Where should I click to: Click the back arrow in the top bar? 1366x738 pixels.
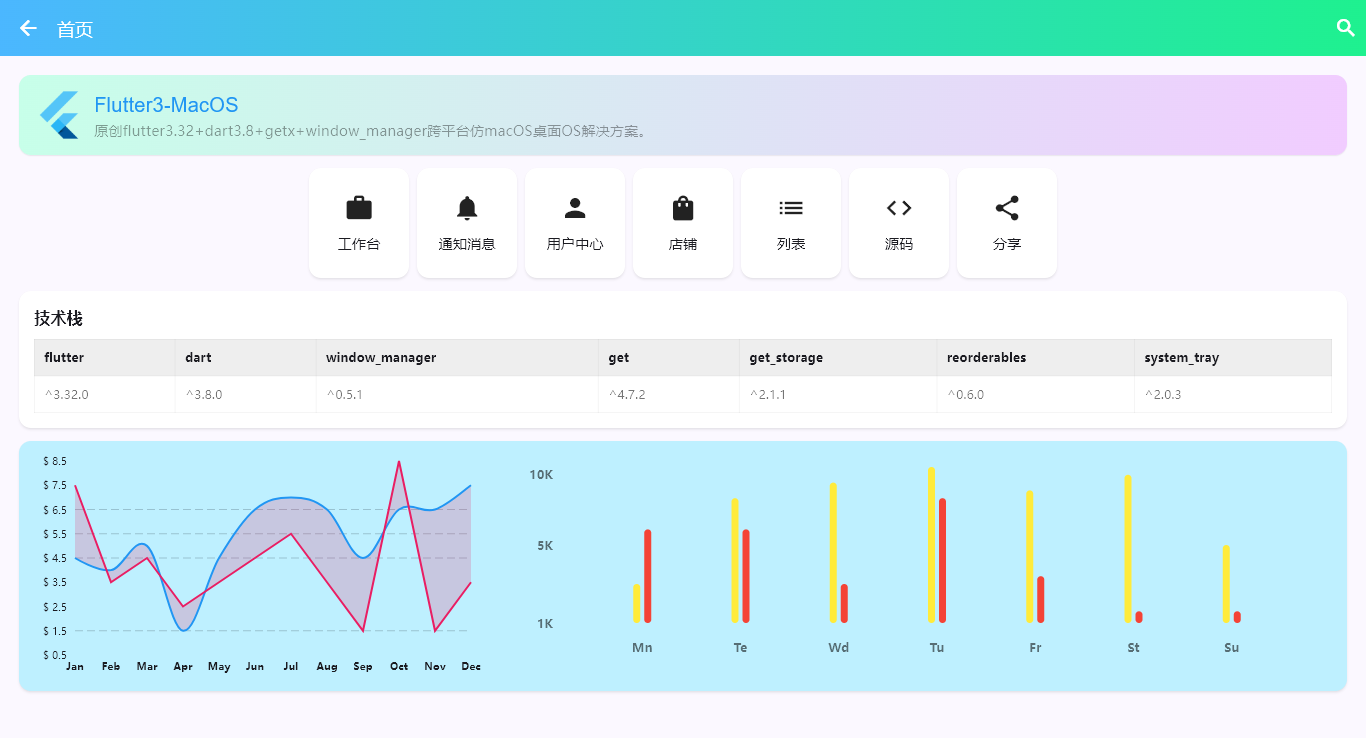[28, 28]
